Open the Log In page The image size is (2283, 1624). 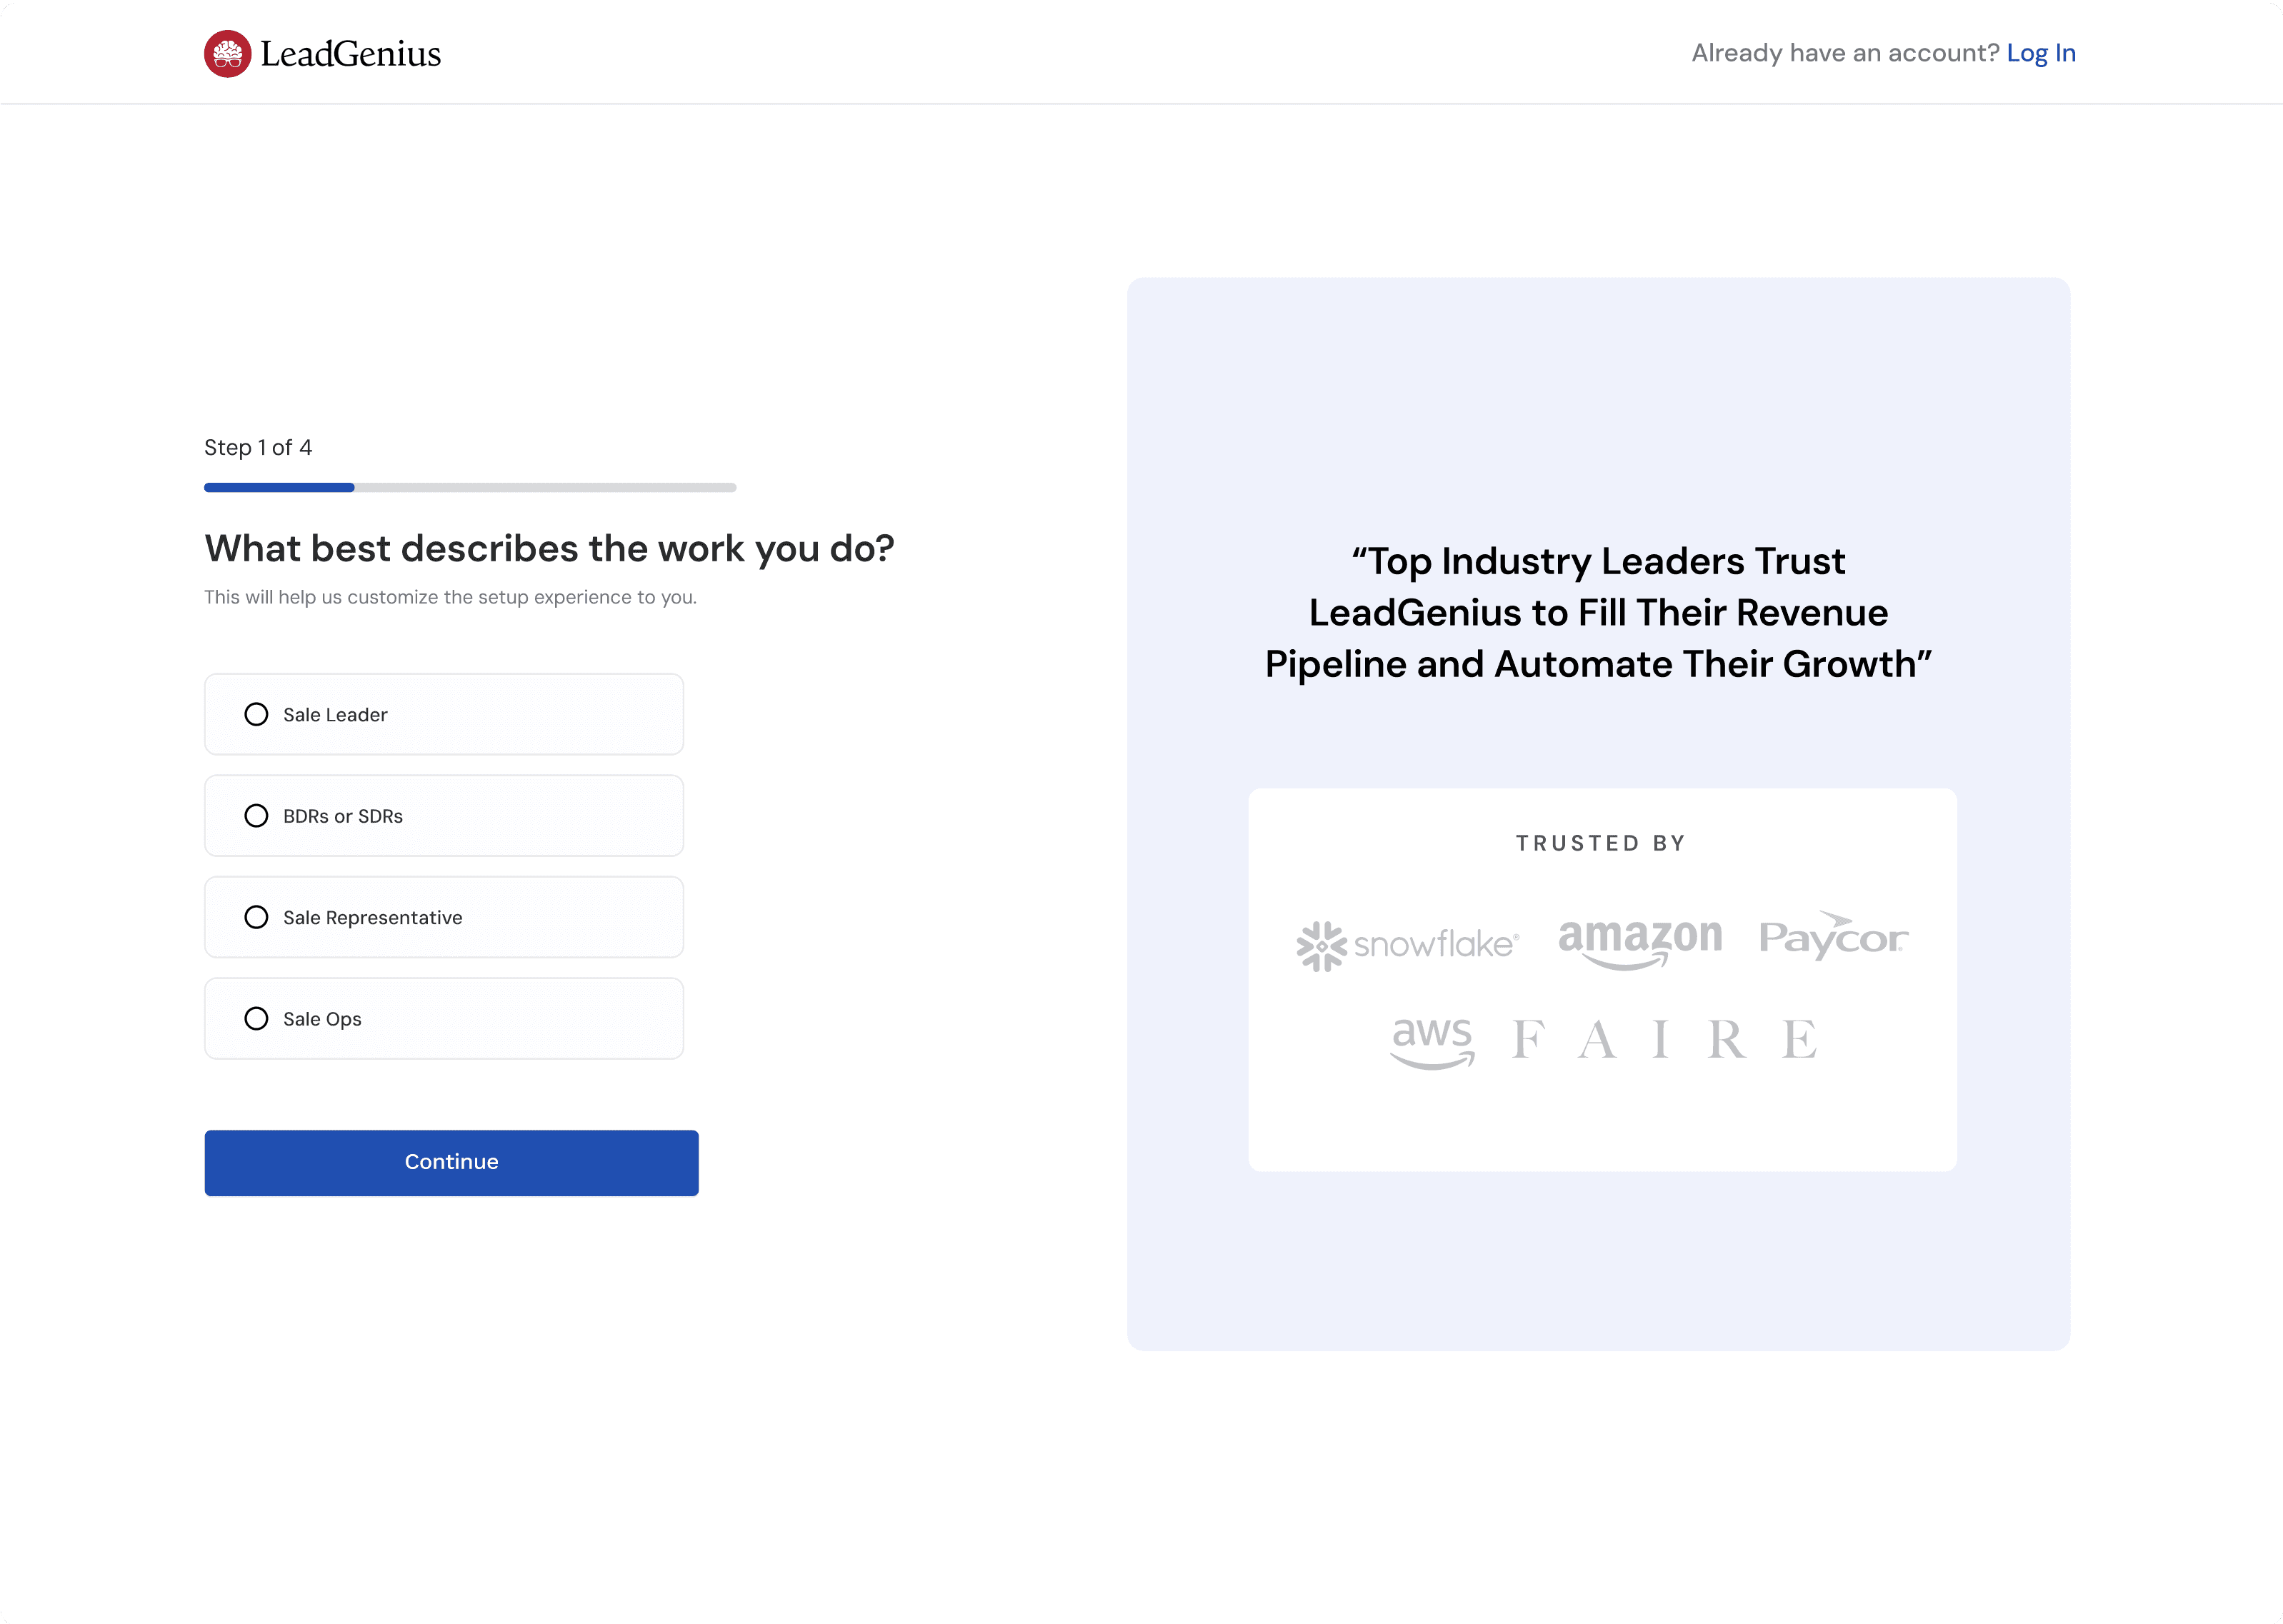[2041, 53]
